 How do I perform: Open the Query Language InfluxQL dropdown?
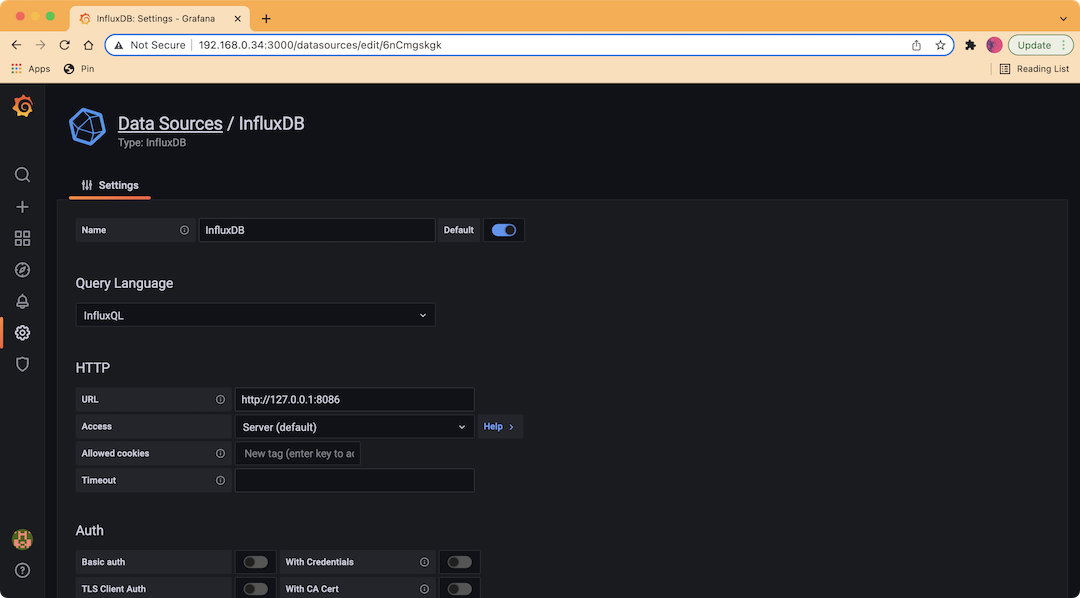pyautogui.click(x=256, y=315)
